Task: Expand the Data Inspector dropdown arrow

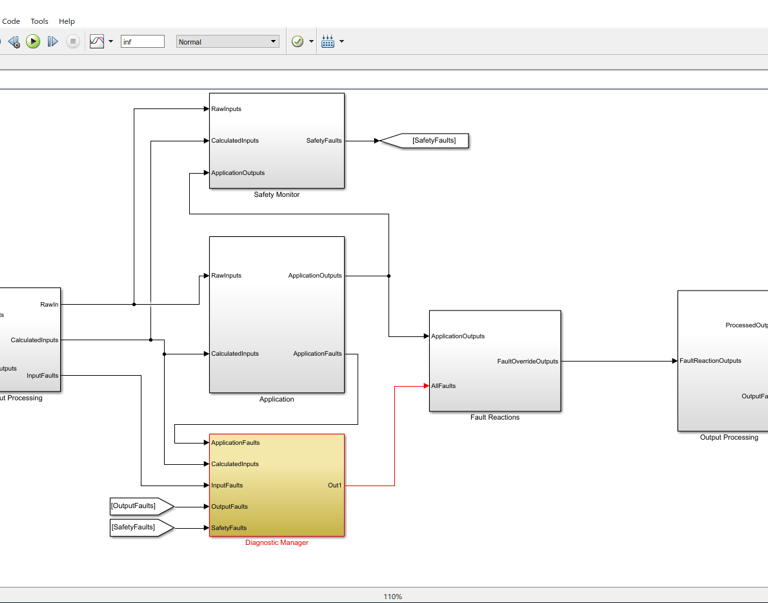Action: [x=111, y=42]
